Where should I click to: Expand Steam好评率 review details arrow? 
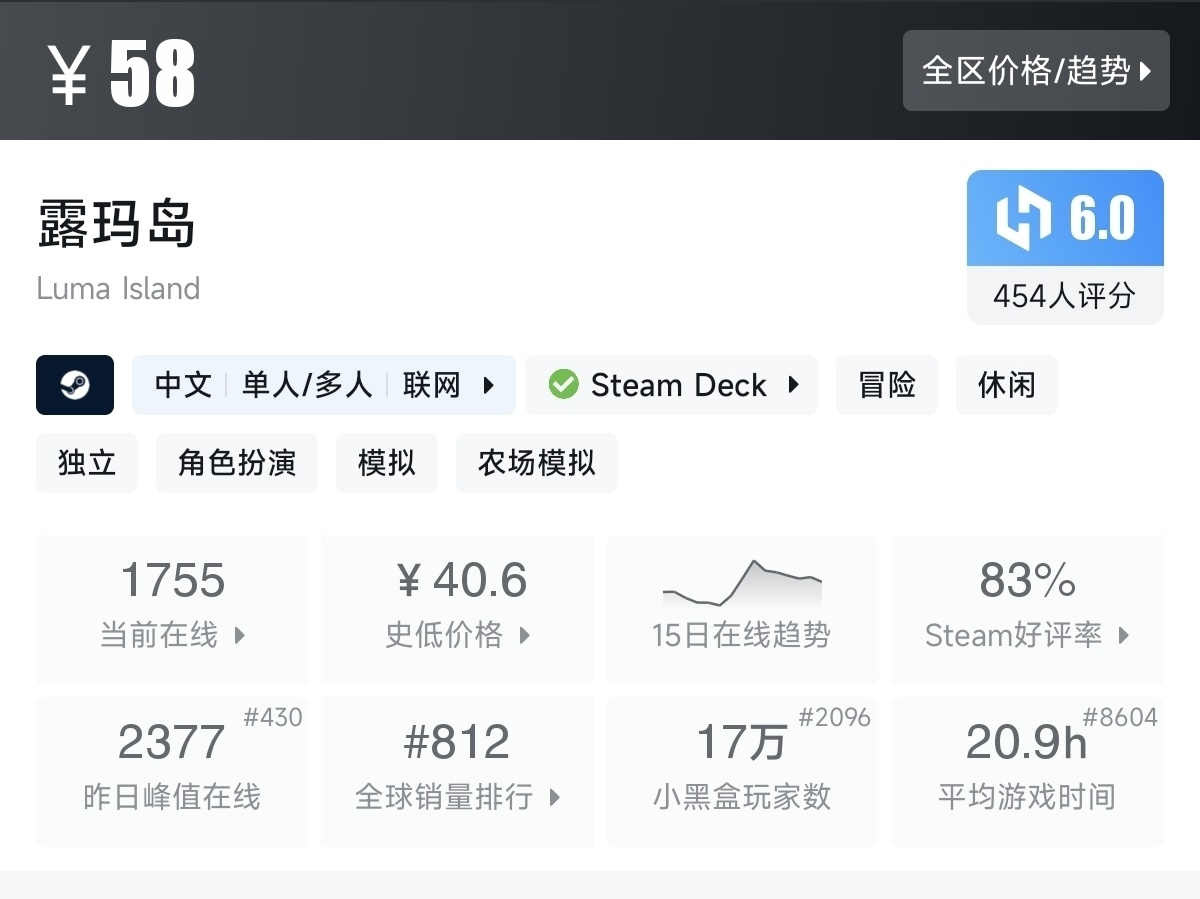coord(1124,635)
